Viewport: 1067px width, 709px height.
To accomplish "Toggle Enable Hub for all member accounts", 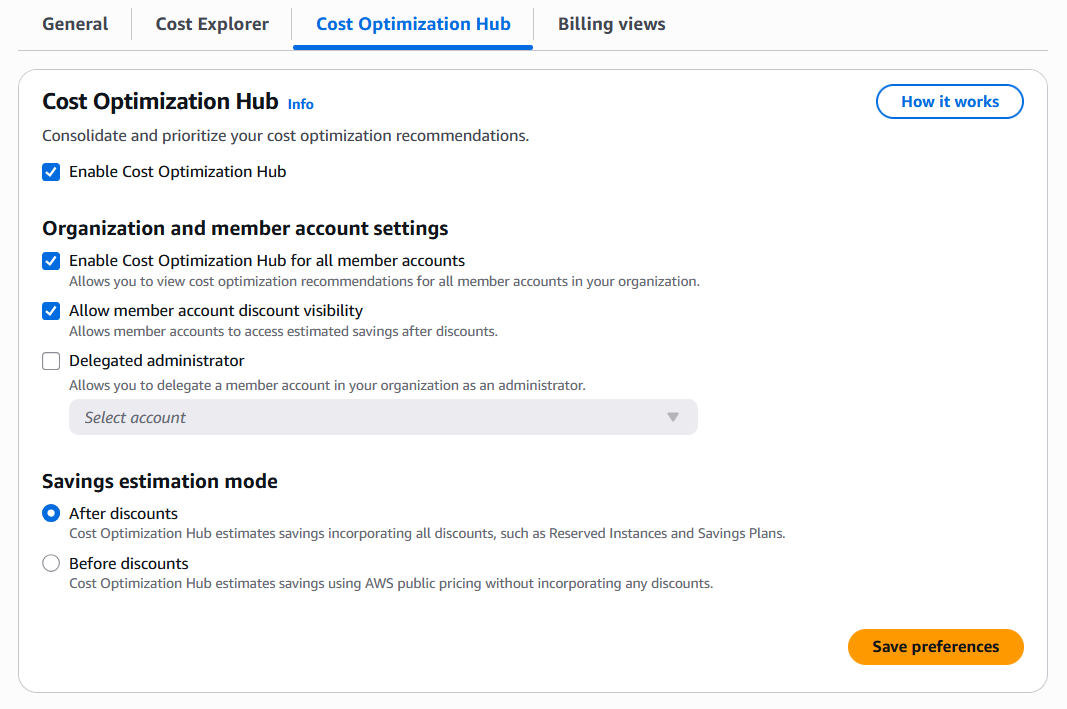I will pos(51,261).
